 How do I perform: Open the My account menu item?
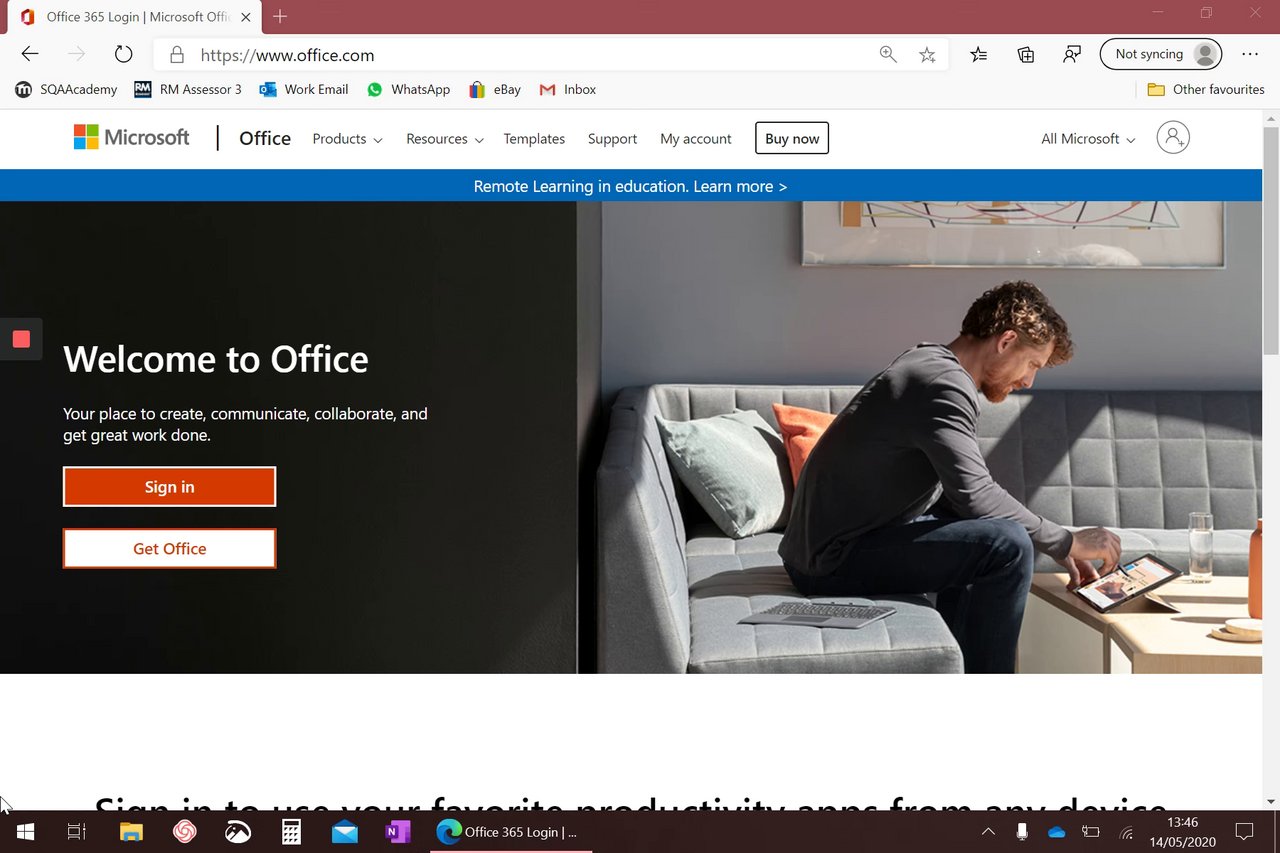(696, 139)
